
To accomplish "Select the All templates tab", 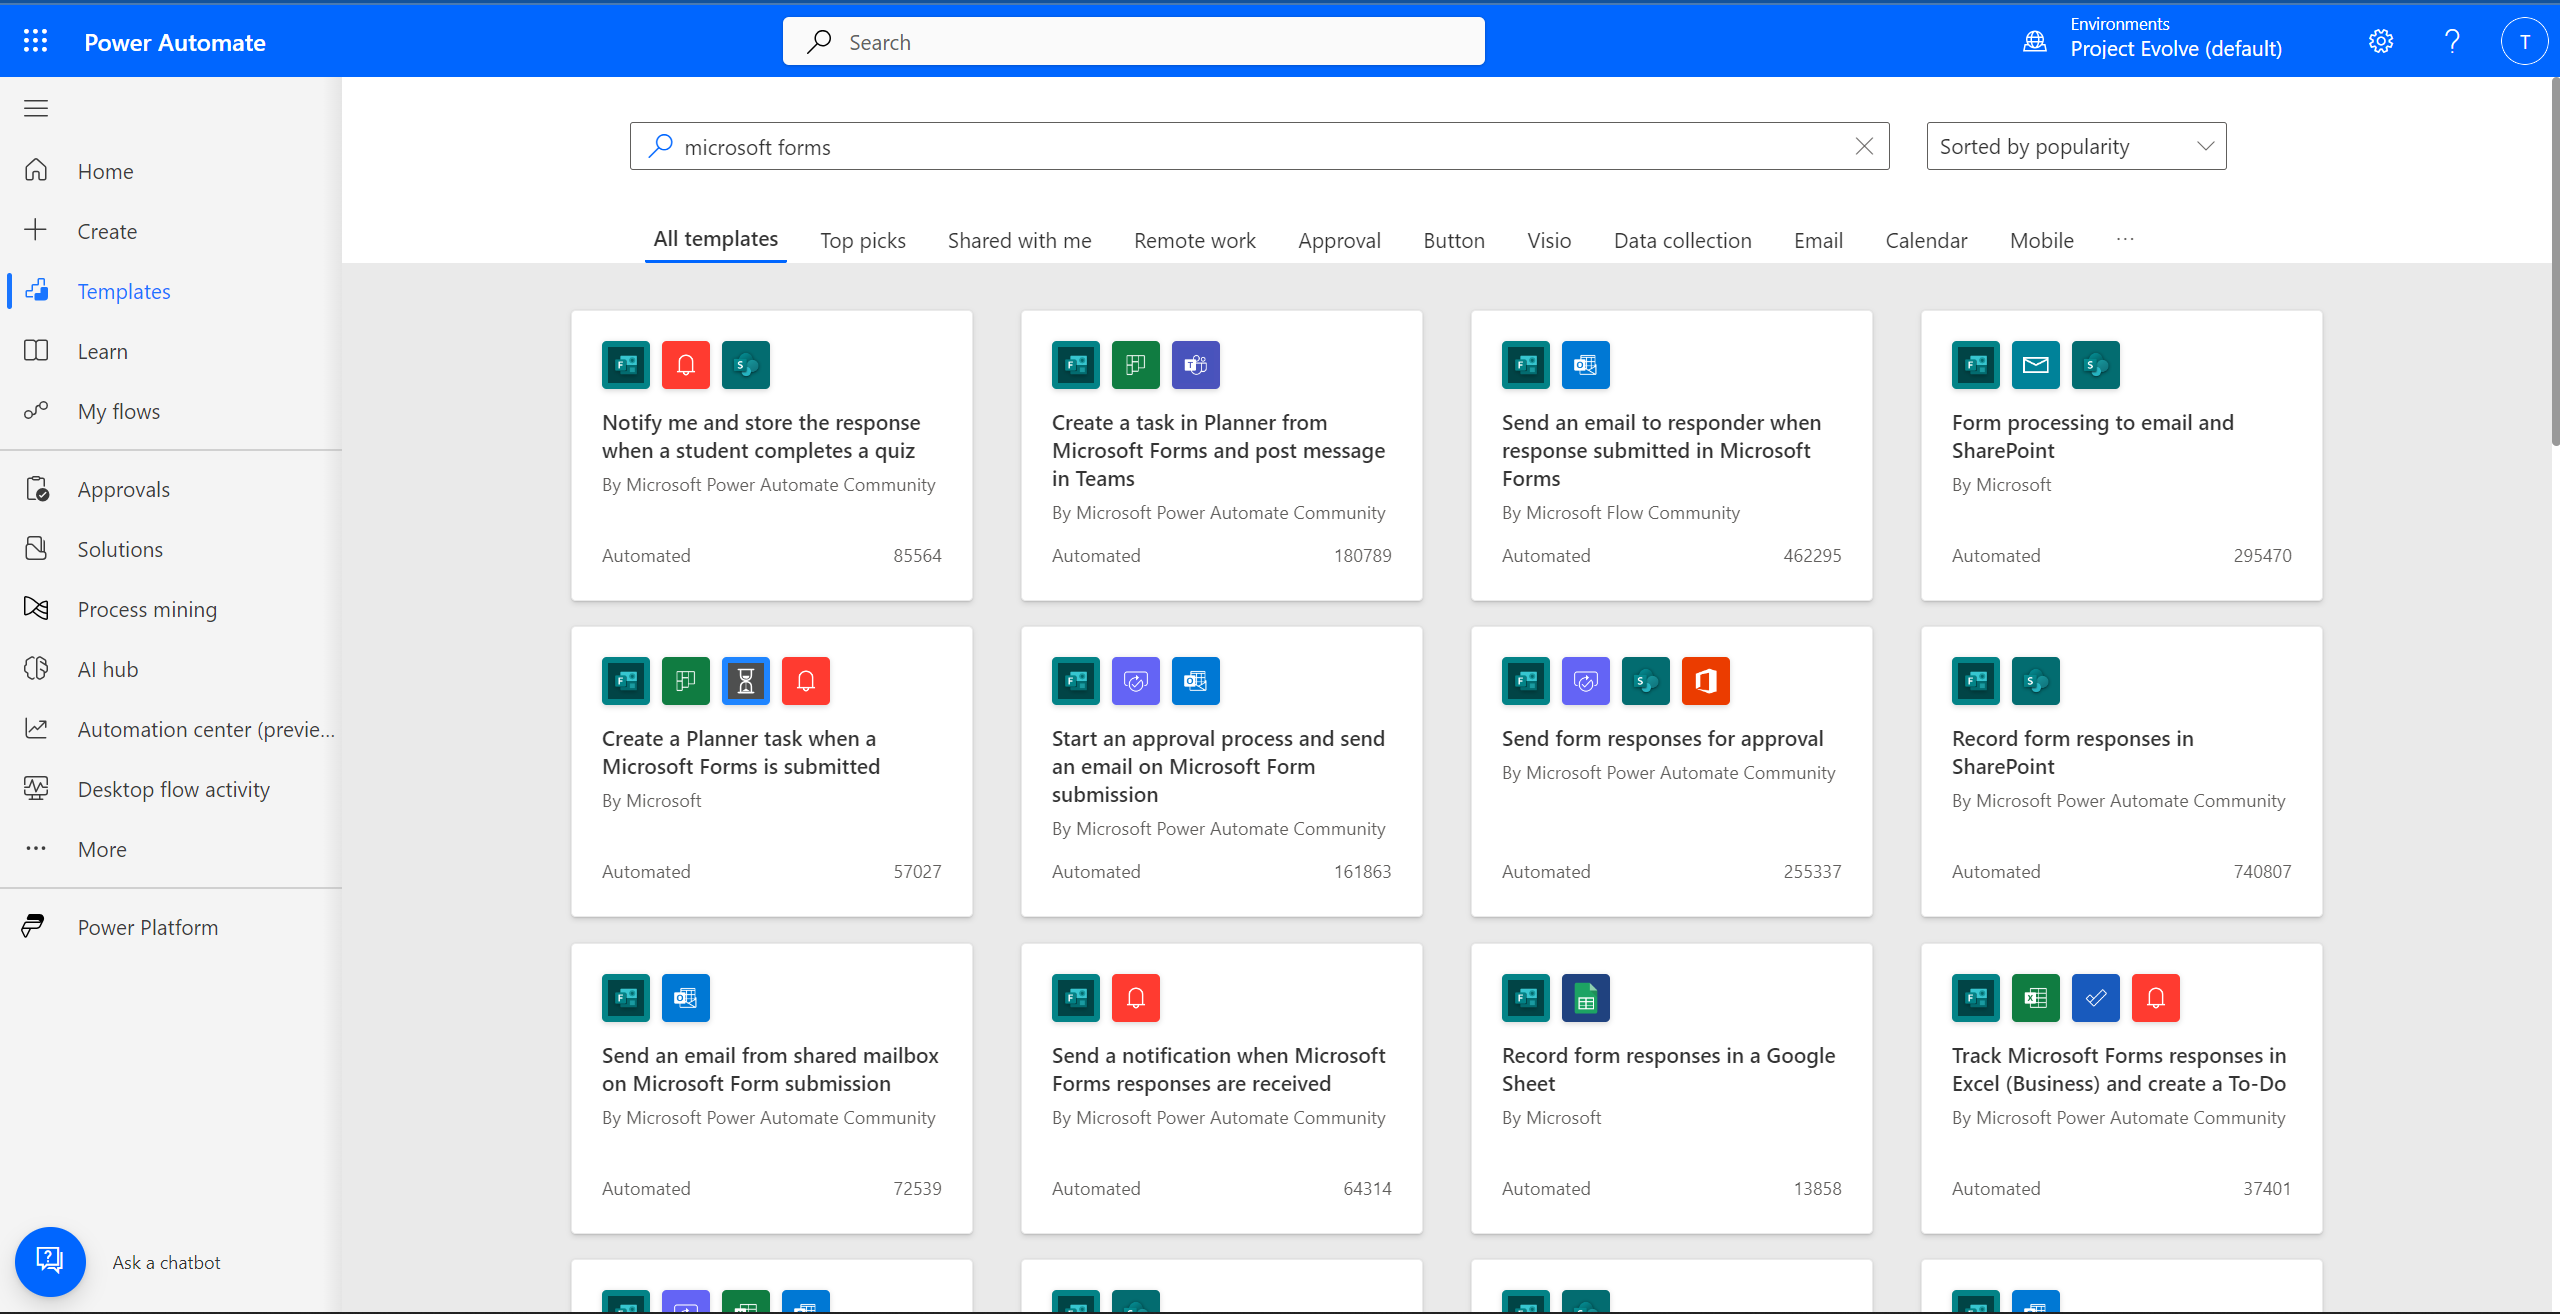I will 714,238.
